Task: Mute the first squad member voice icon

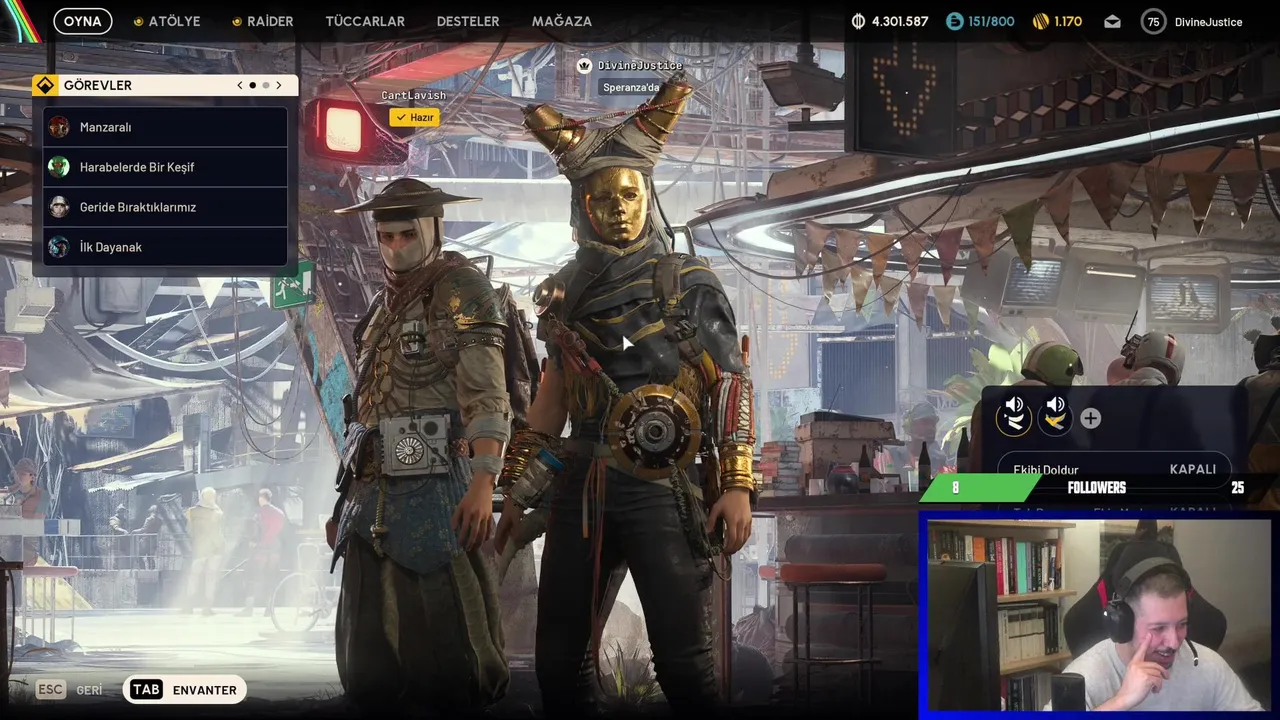Action: 1014,405
